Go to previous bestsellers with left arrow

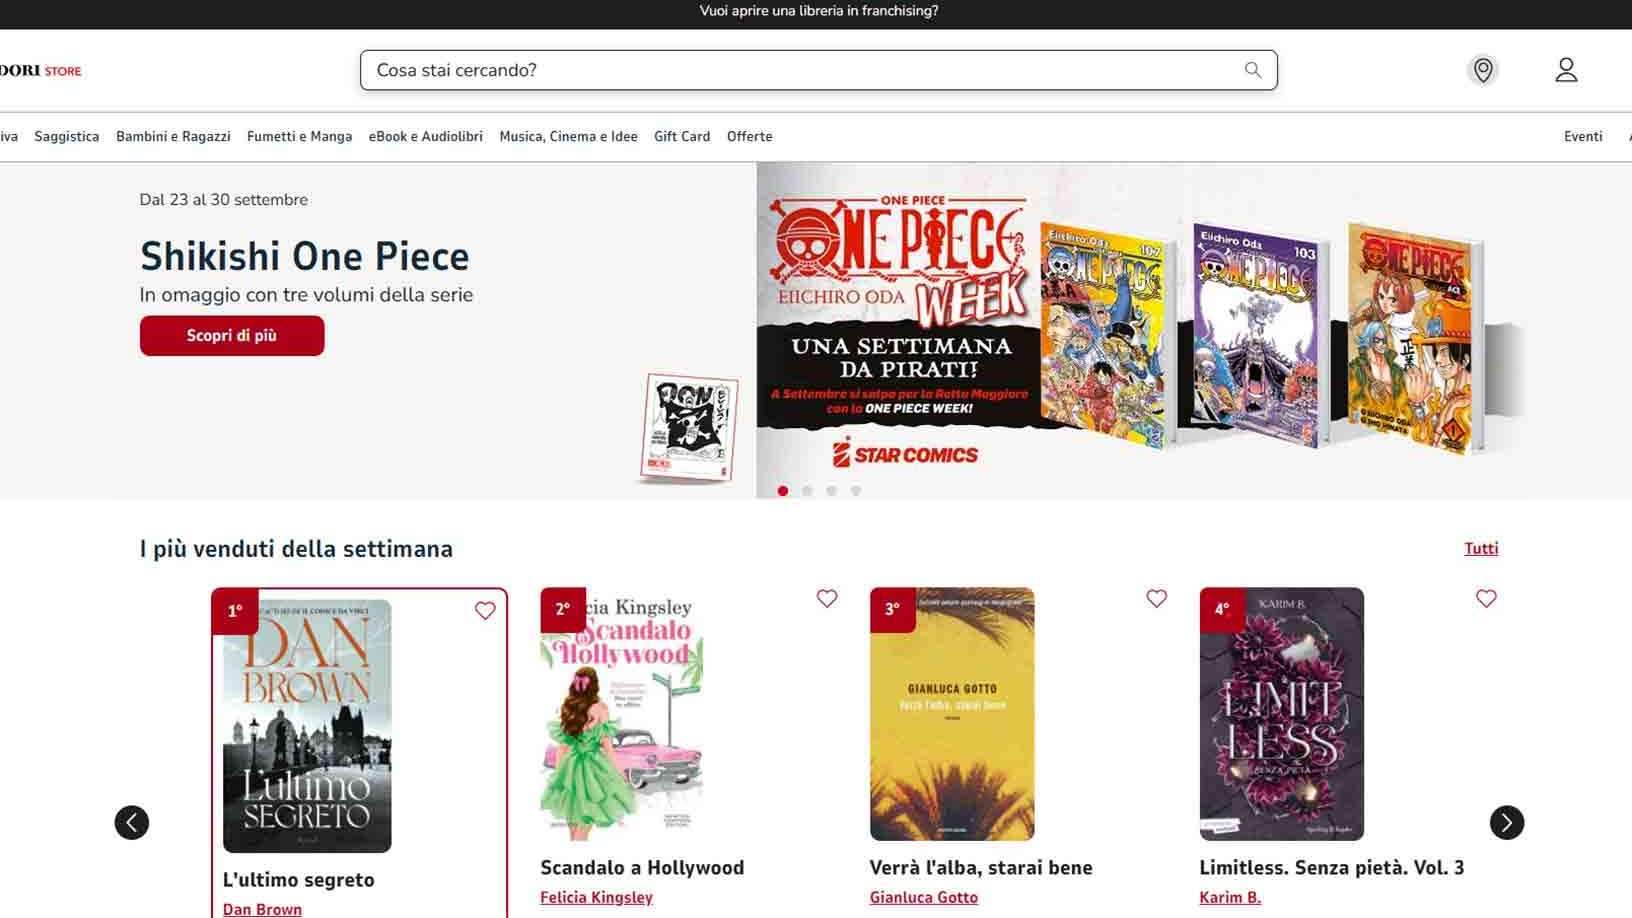coord(132,822)
